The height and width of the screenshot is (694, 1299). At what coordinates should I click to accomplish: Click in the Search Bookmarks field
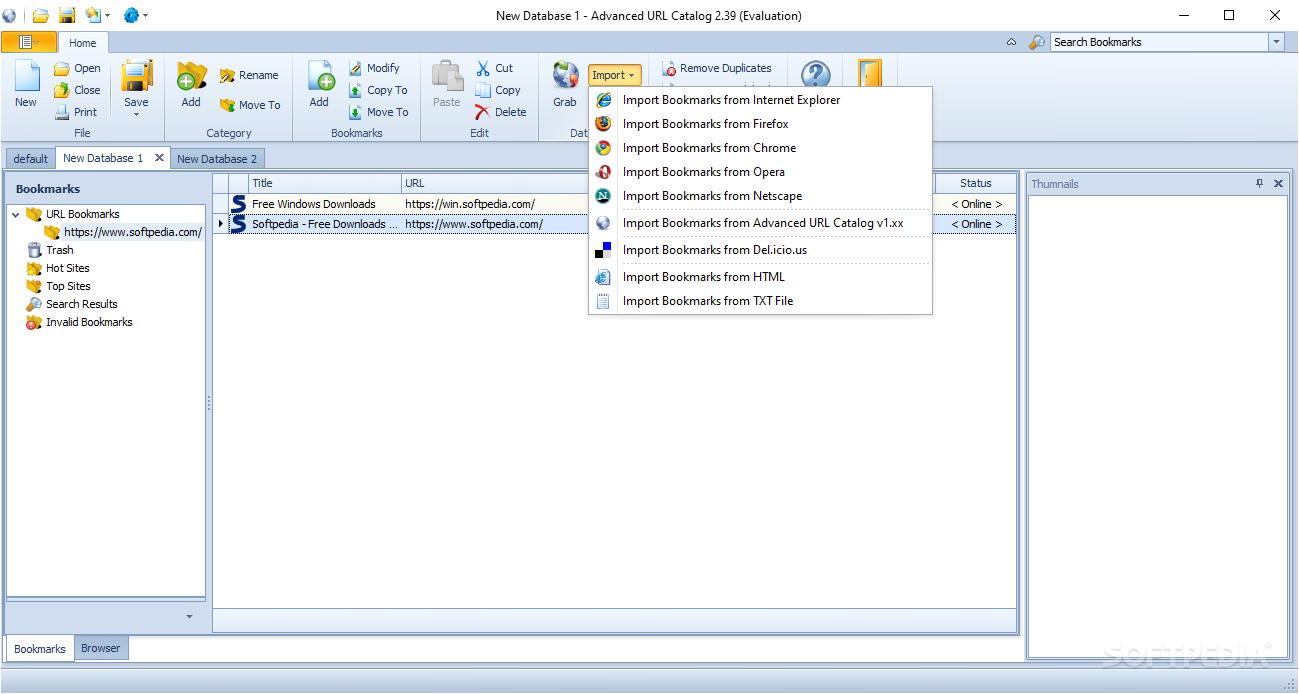1158,42
